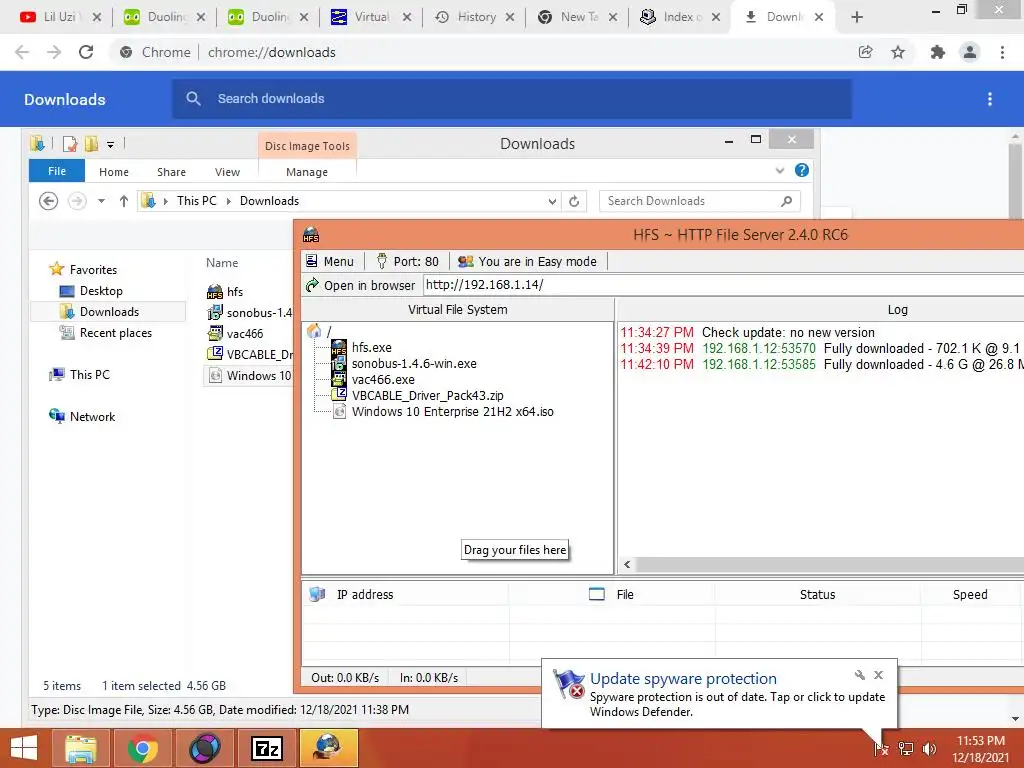1024x768 pixels.
Task: Open the View tab in Explorer ribbon
Action: (227, 172)
